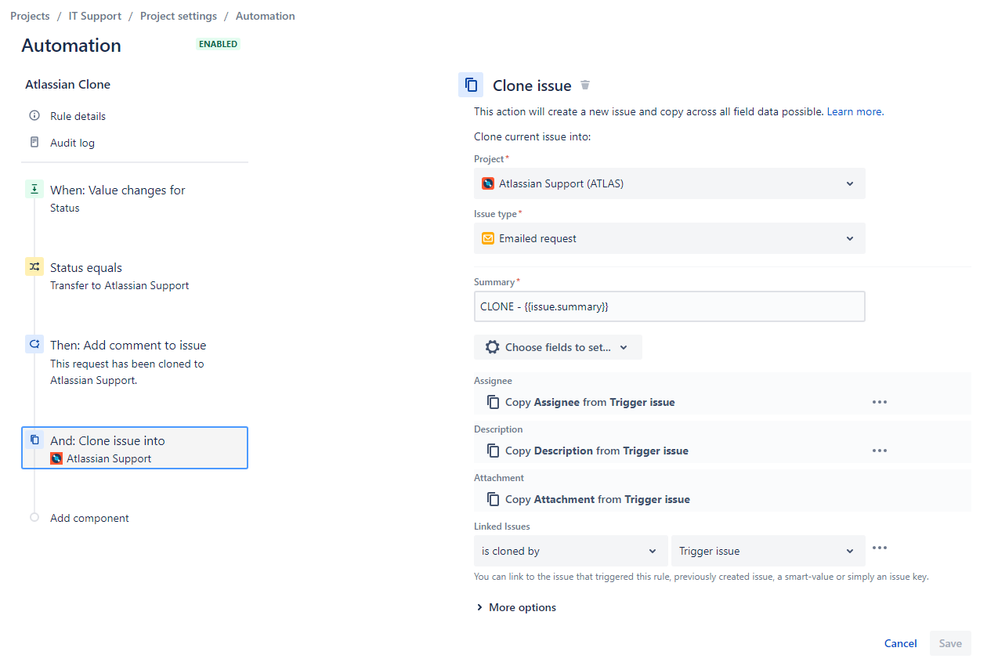Click the ATLAS project avatar in Project field

point(488,183)
